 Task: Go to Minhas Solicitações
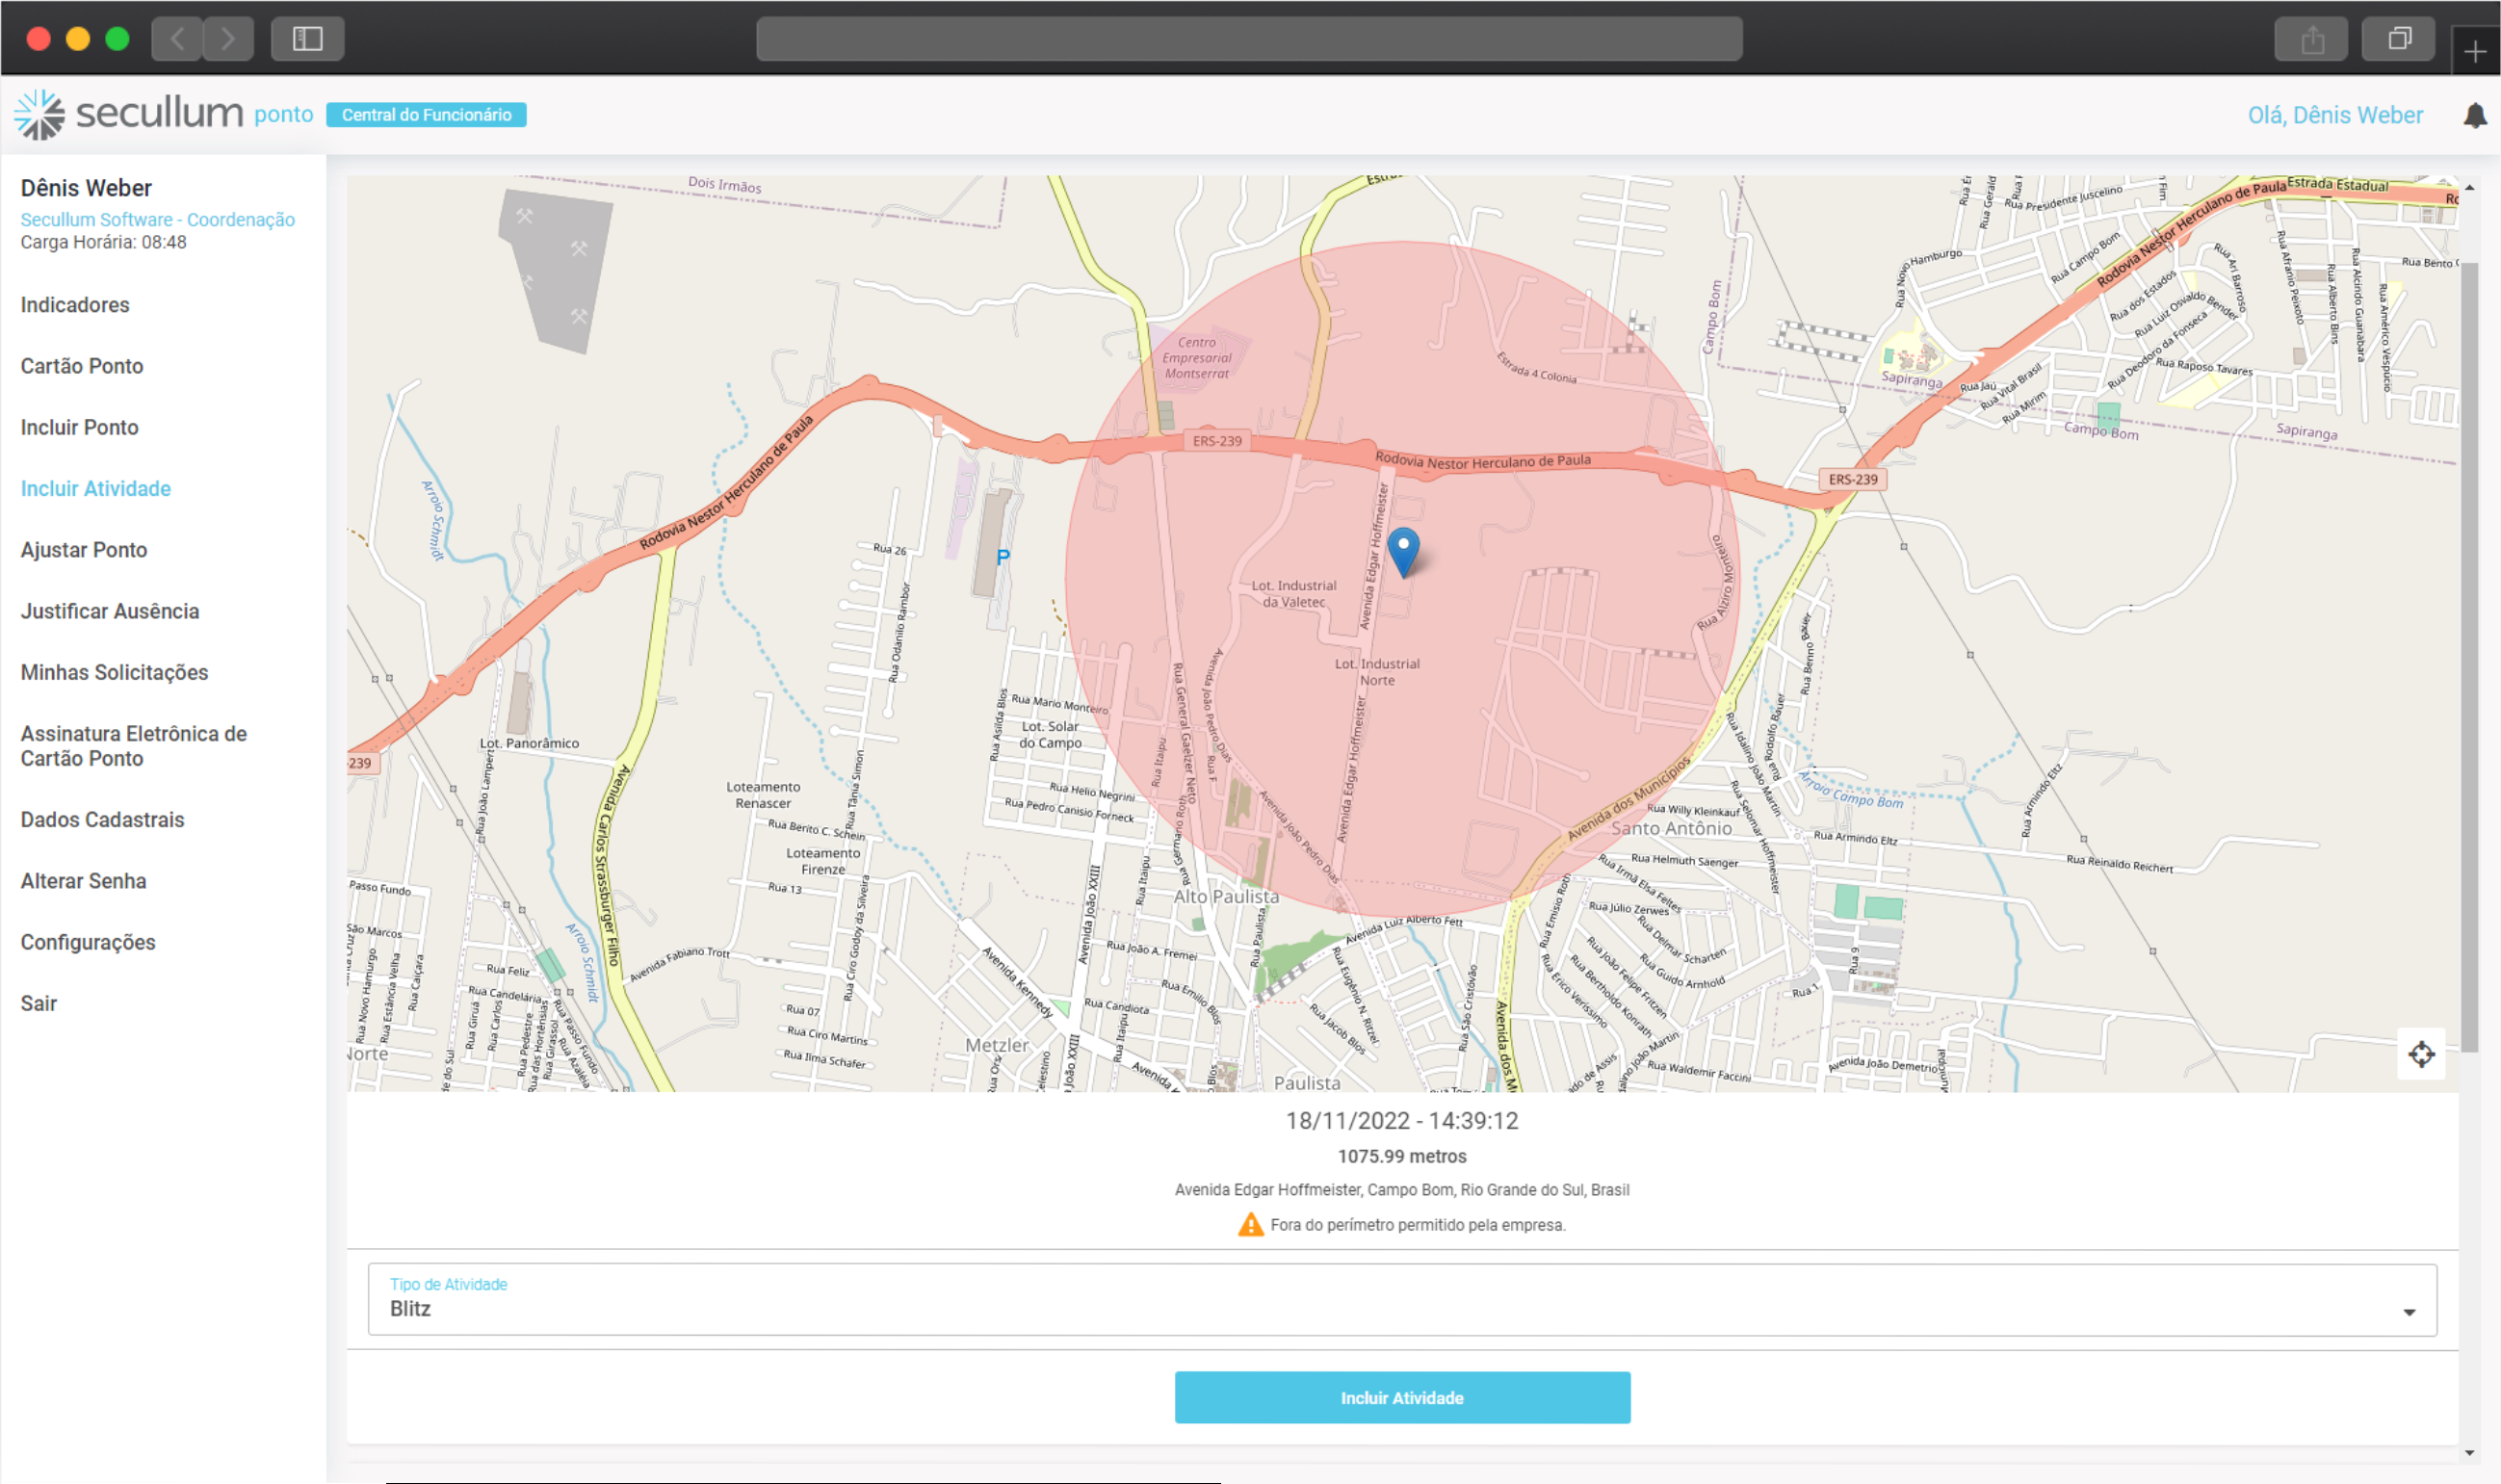click(114, 672)
